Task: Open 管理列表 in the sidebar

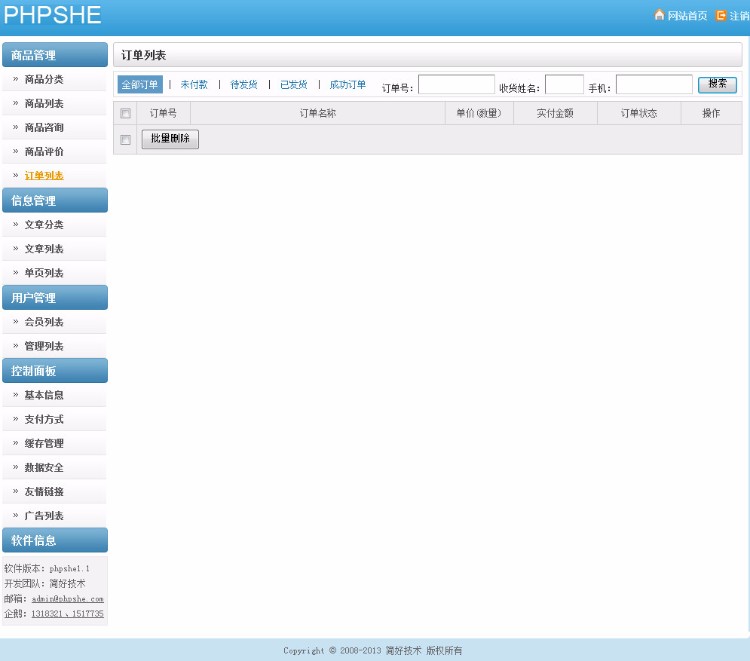Action: [44, 346]
